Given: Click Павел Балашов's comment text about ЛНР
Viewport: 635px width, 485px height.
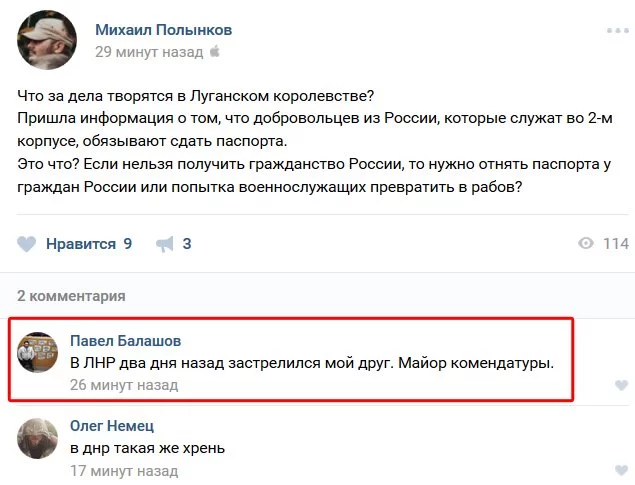Looking at the screenshot, I should pyautogui.click(x=311, y=362).
